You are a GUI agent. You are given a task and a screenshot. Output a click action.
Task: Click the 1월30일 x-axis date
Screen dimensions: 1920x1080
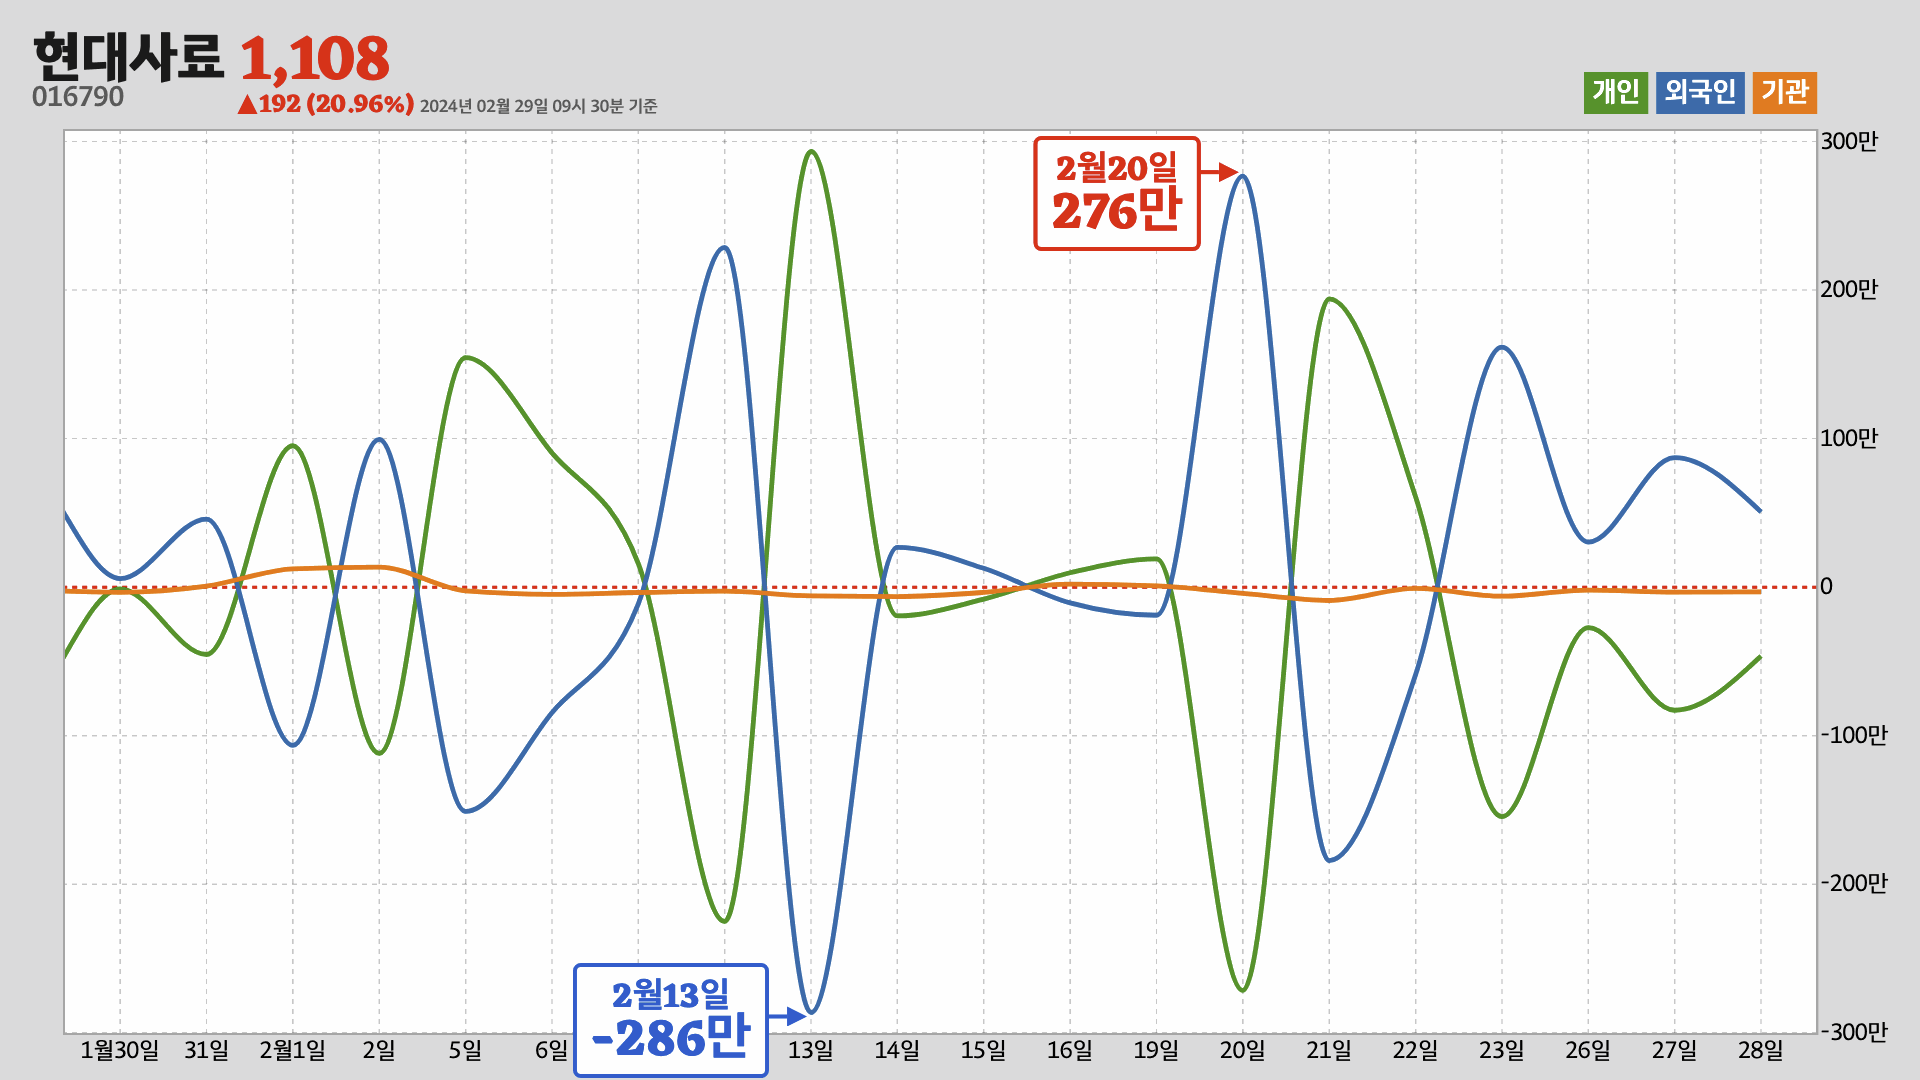click(120, 1050)
